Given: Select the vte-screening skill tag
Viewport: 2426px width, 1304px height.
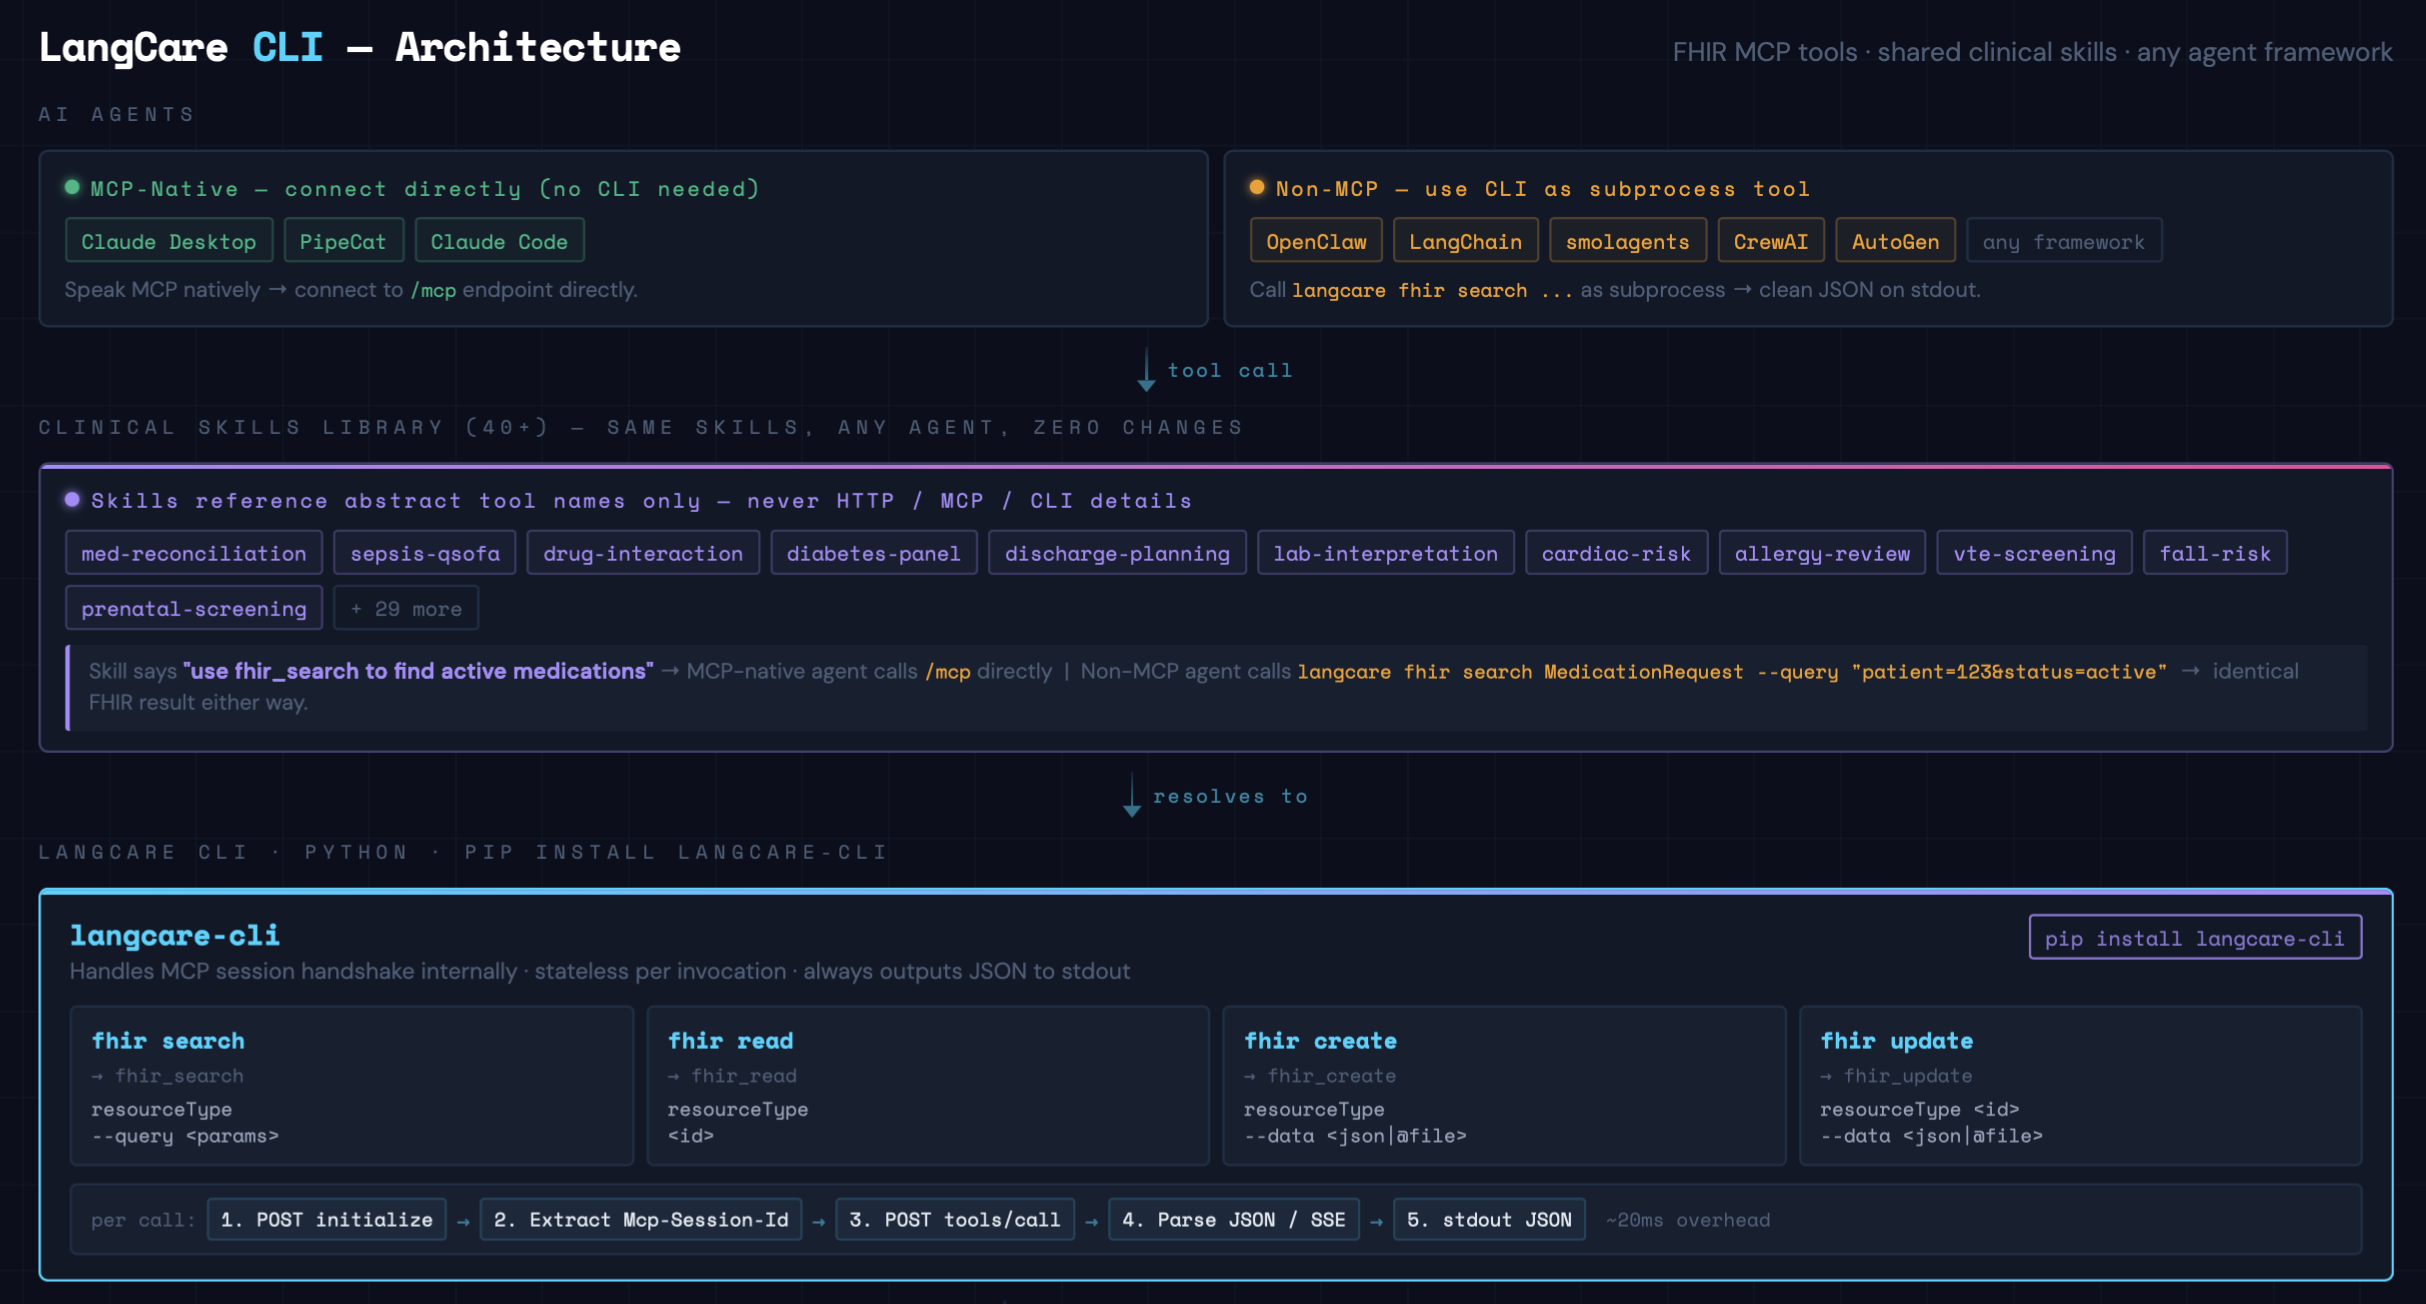Looking at the screenshot, I should [x=2034, y=553].
